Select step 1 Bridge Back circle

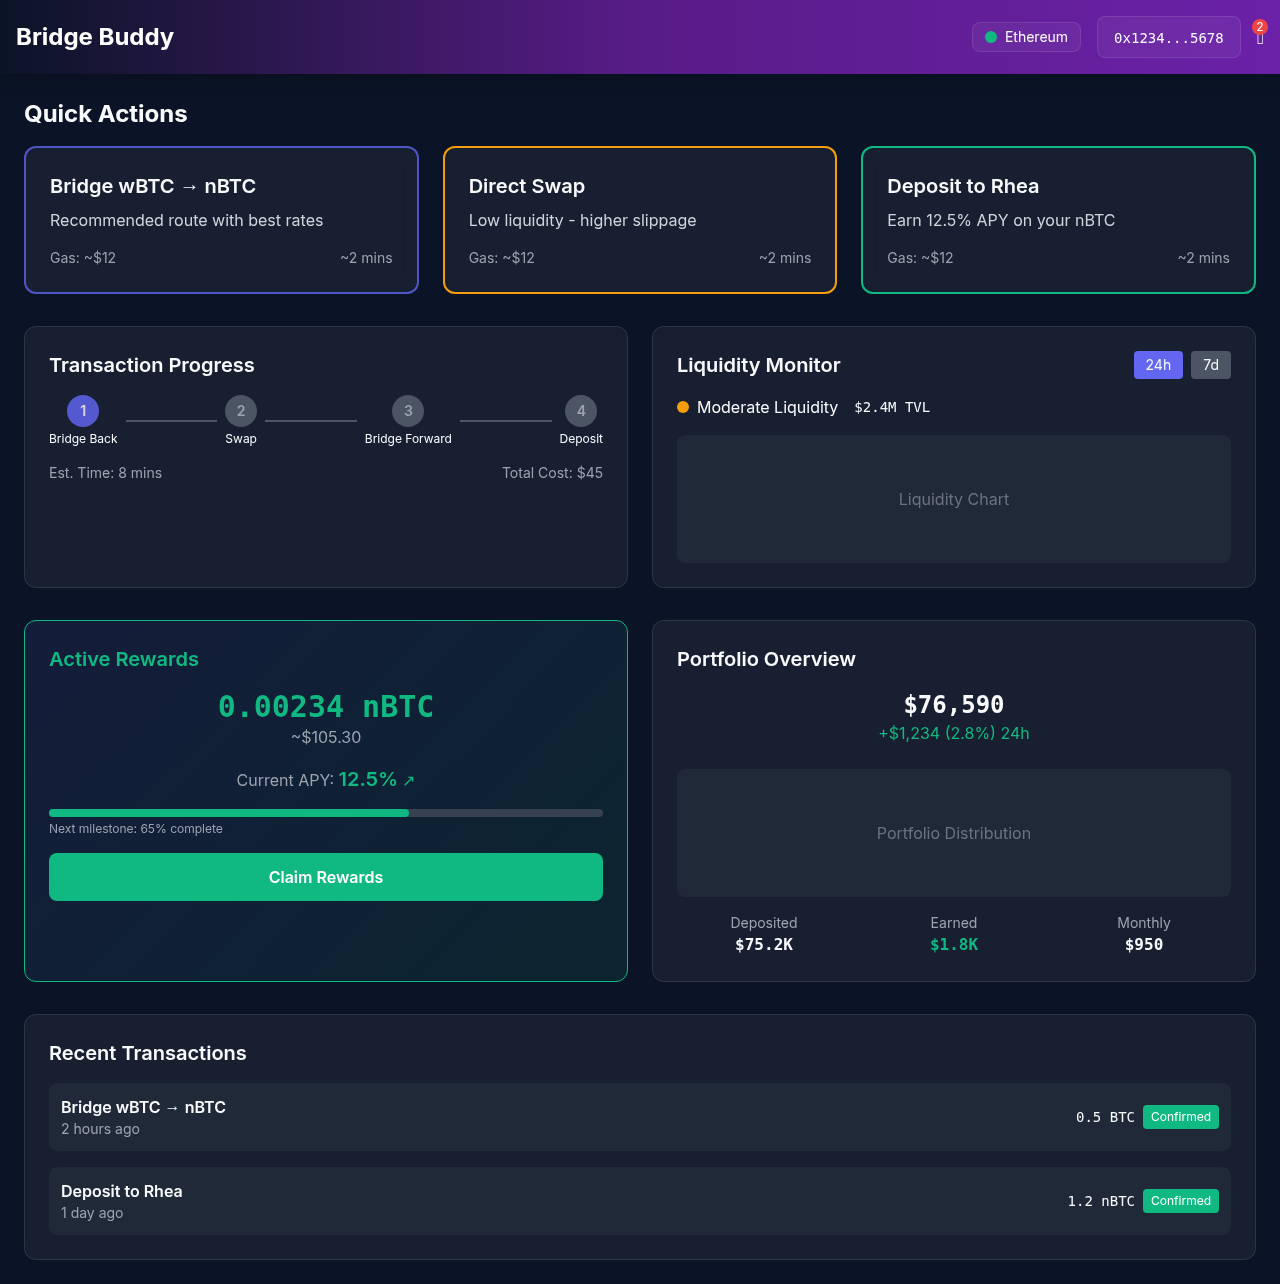pyautogui.click(x=83, y=411)
